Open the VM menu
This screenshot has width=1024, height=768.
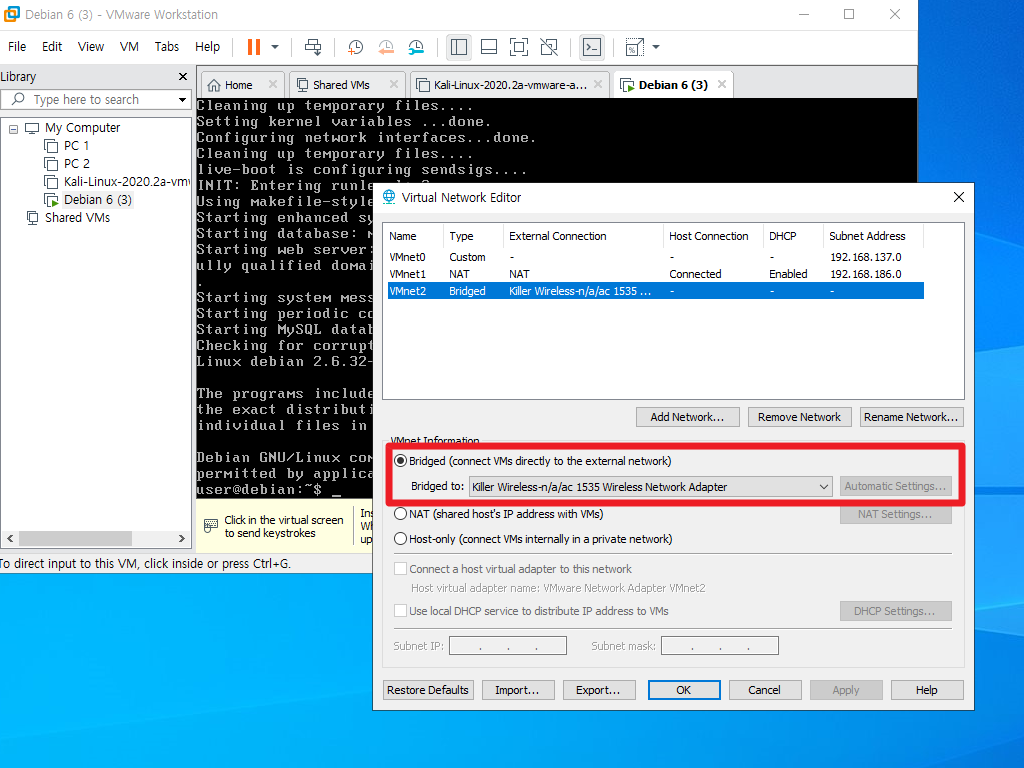(x=129, y=46)
